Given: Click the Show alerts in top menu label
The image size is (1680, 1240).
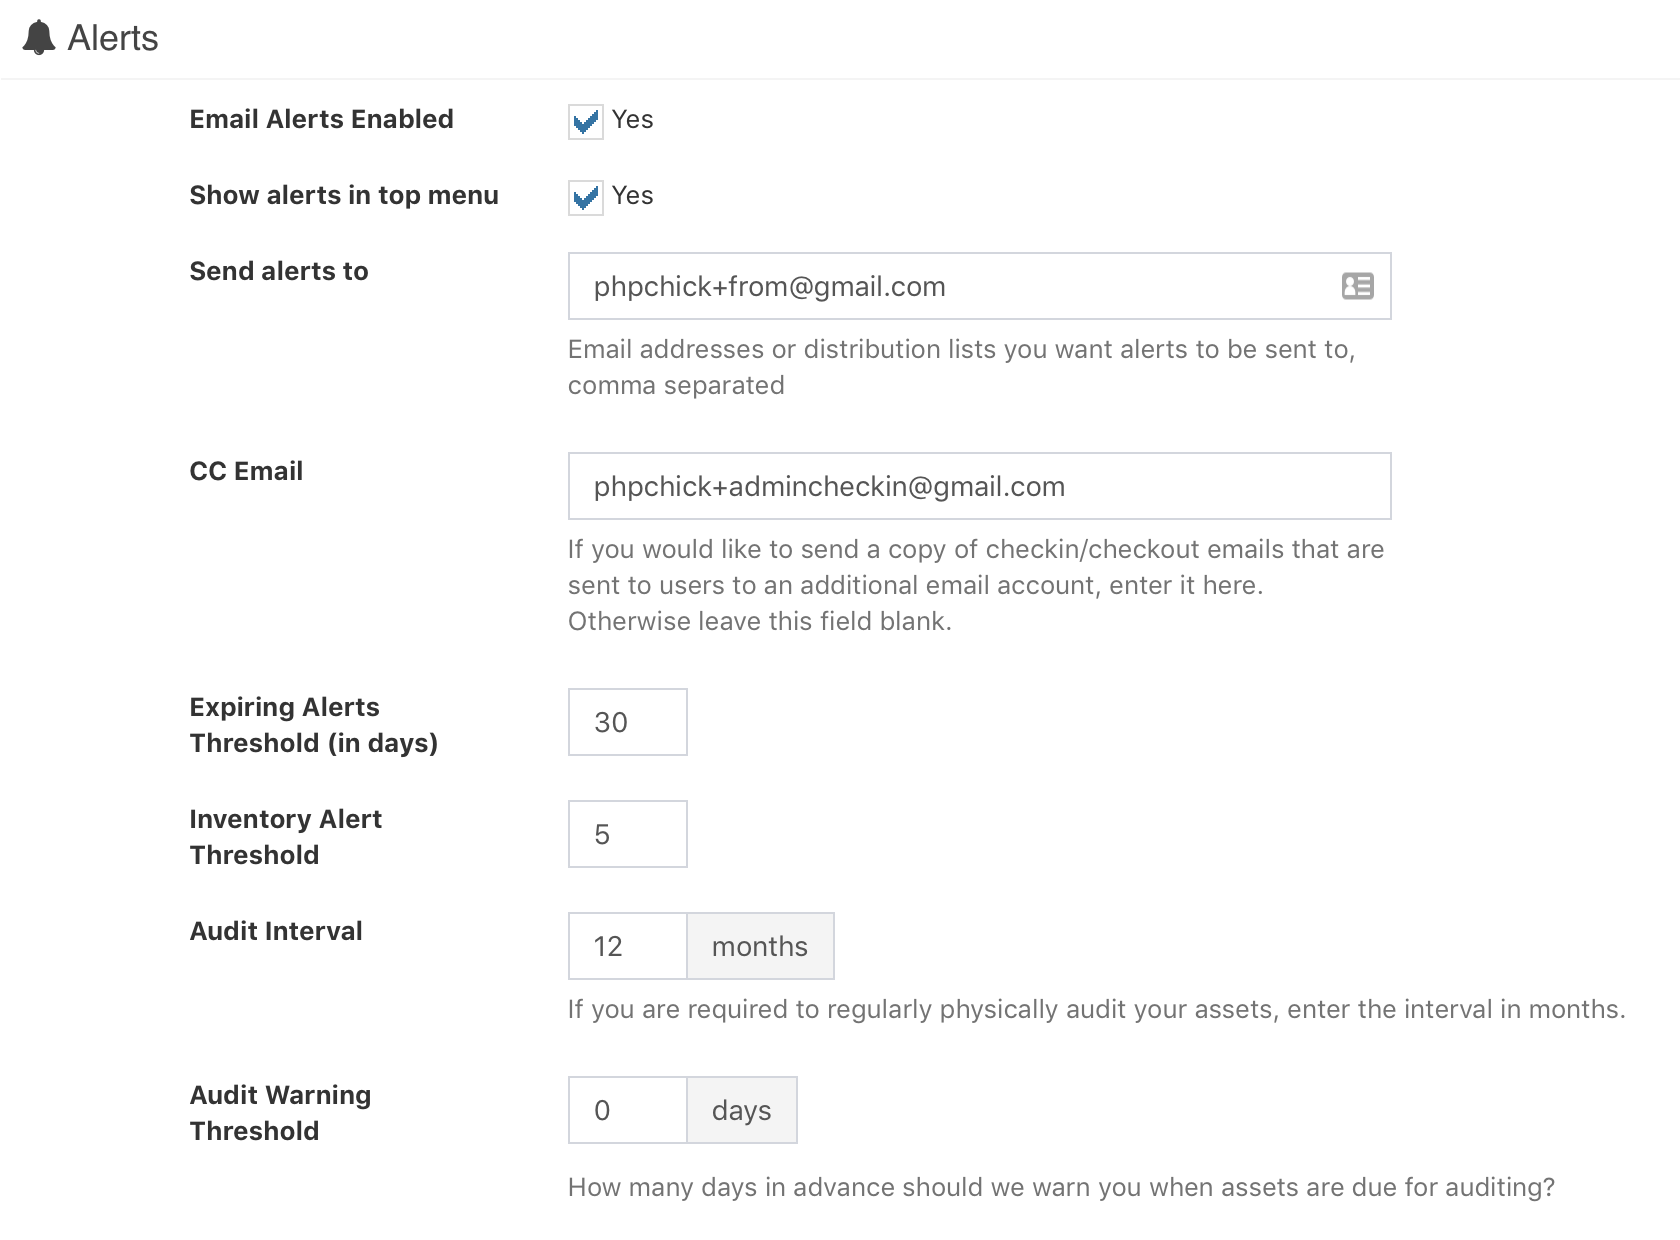Looking at the screenshot, I should pos(344,195).
